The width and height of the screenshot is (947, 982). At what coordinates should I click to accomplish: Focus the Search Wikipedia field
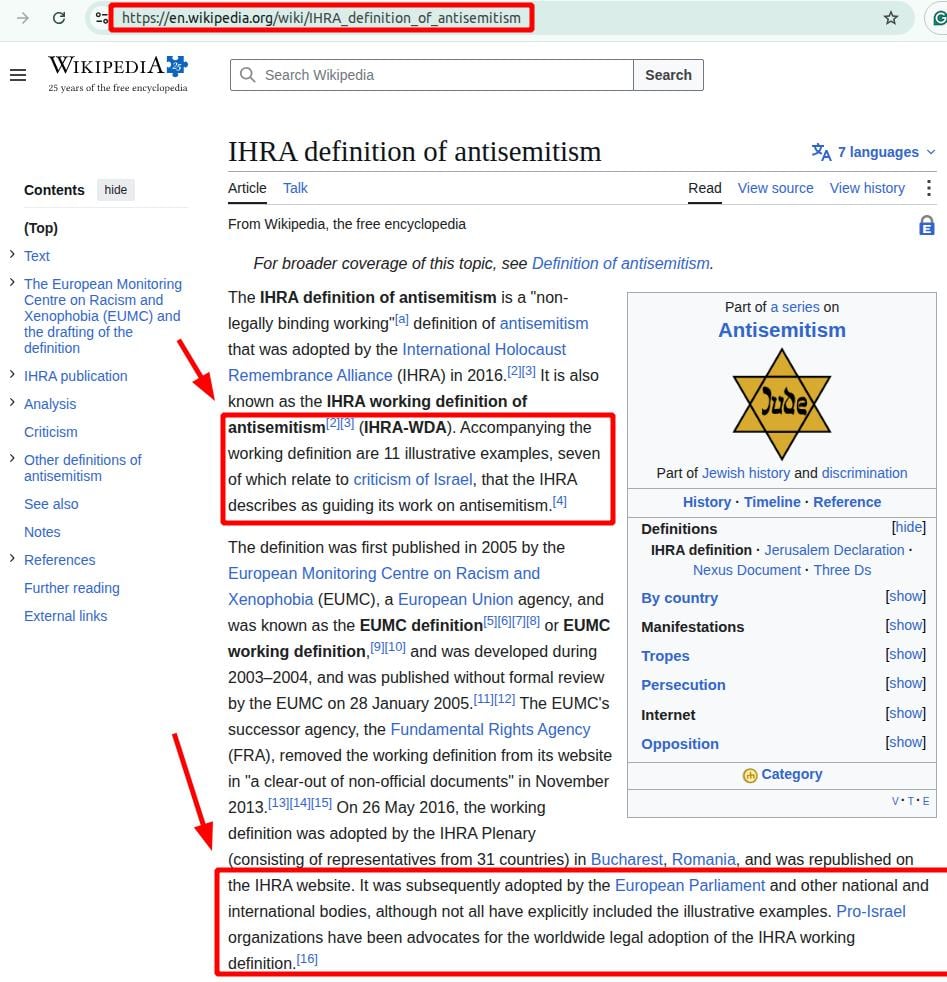(432, 75)
